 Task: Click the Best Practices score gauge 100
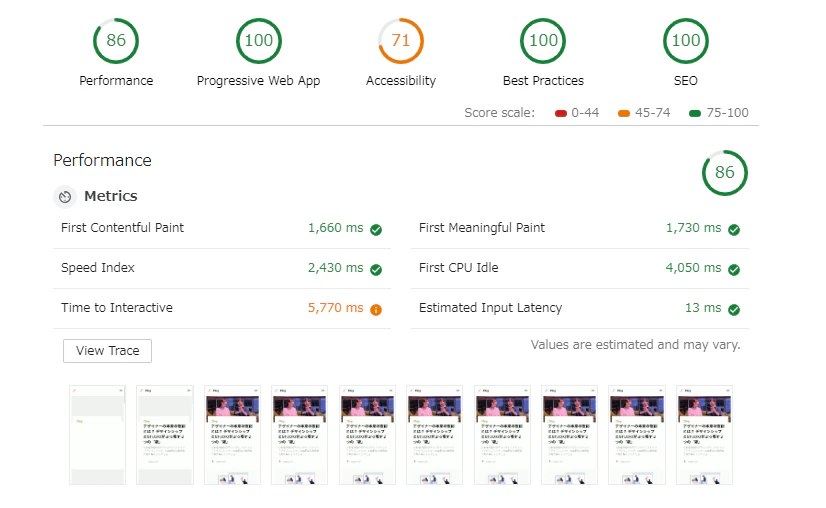(x=543, y=41)
